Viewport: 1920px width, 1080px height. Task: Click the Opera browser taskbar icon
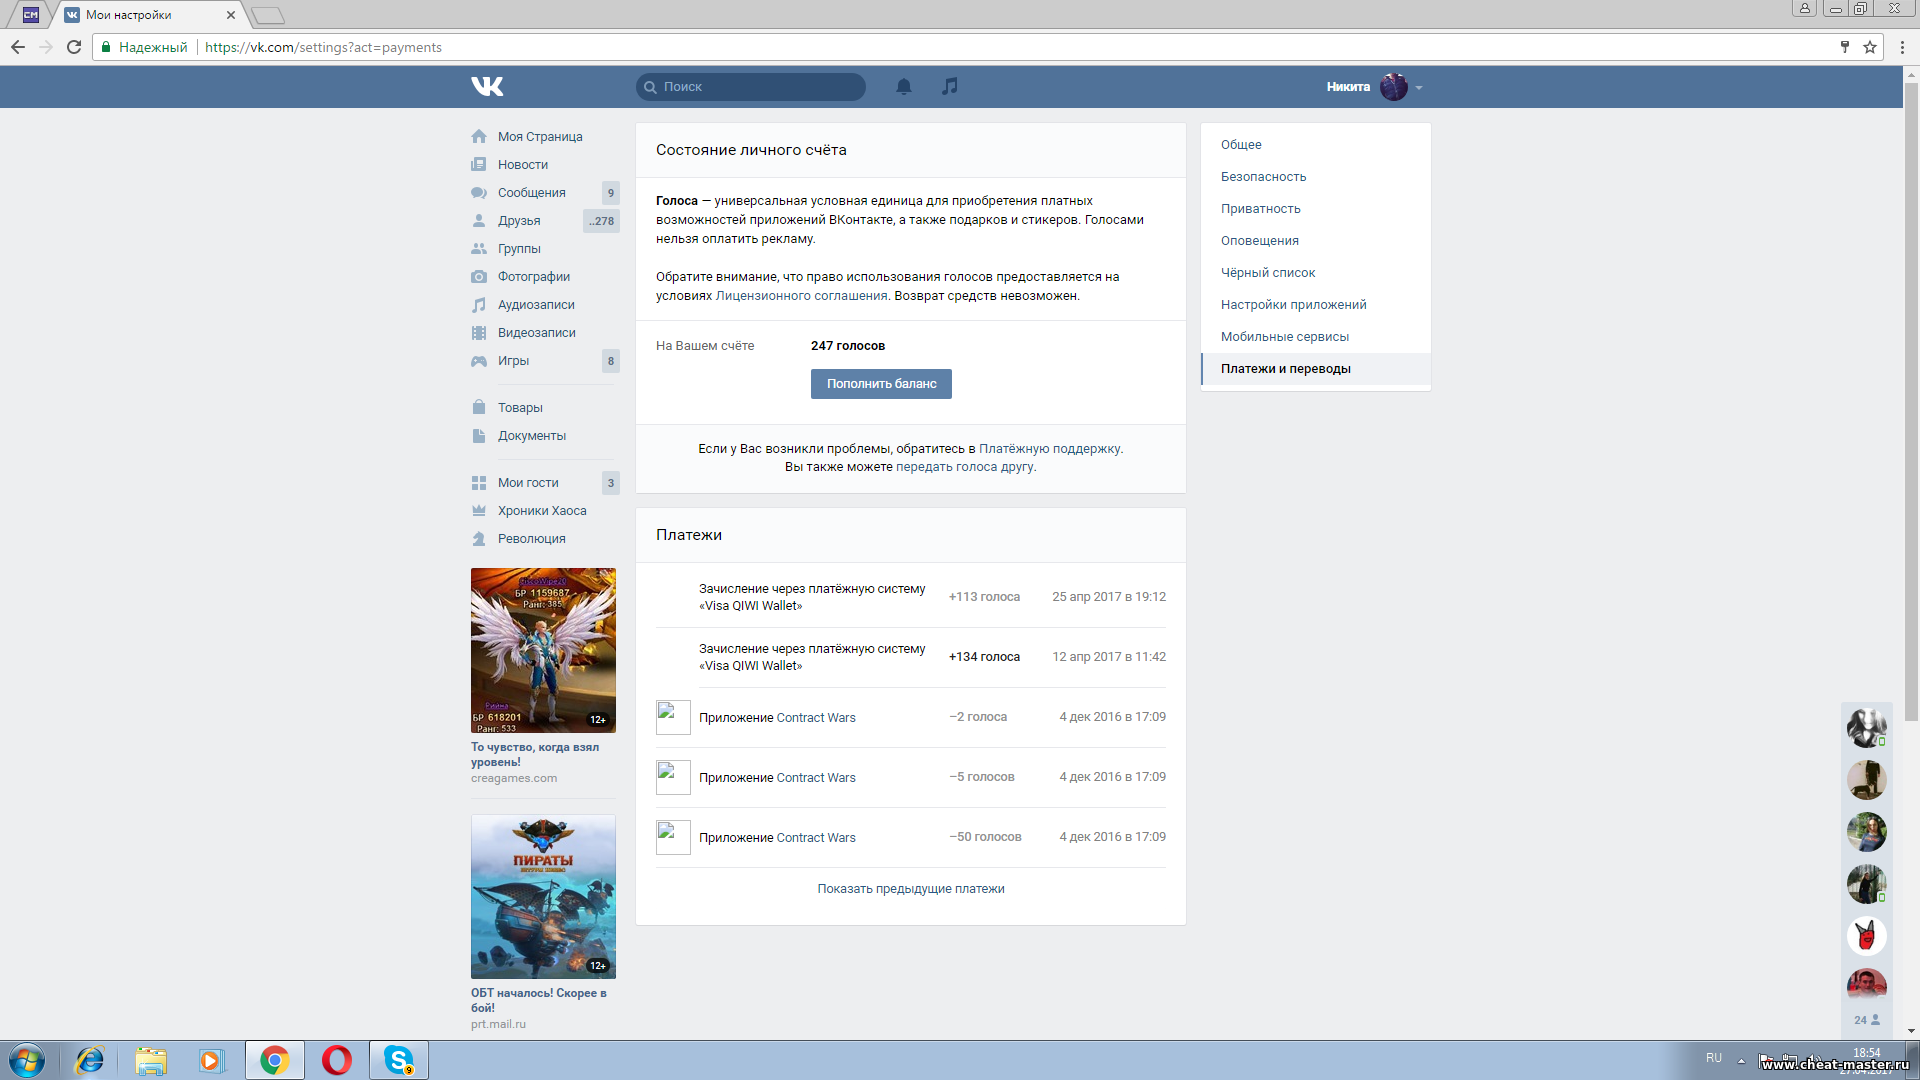(x=337, y=1060)
